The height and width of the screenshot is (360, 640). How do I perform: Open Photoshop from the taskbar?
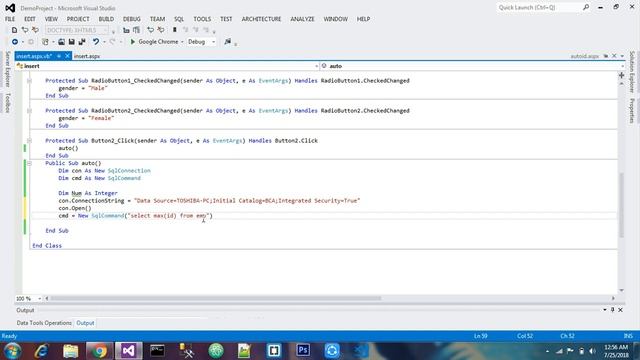303,351
